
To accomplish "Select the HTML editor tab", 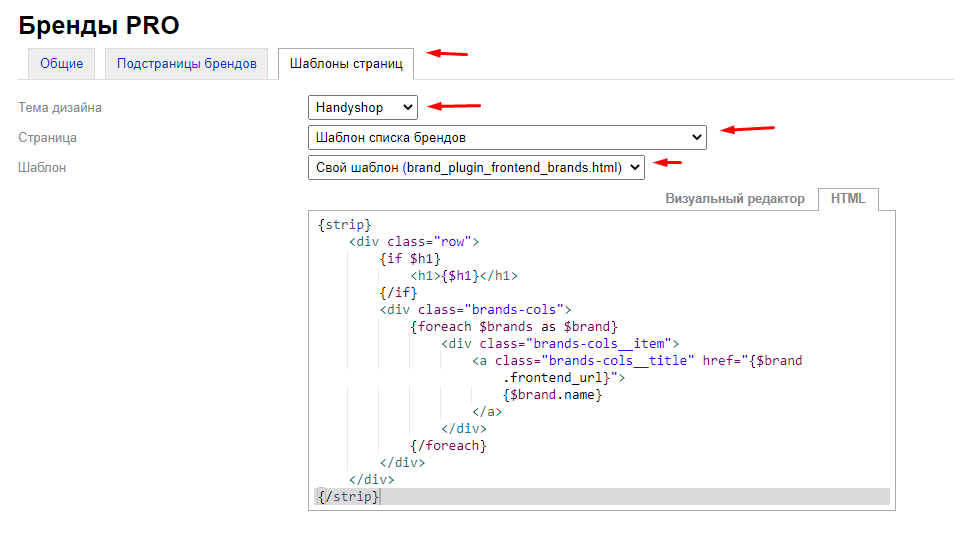I will point(847,199).
